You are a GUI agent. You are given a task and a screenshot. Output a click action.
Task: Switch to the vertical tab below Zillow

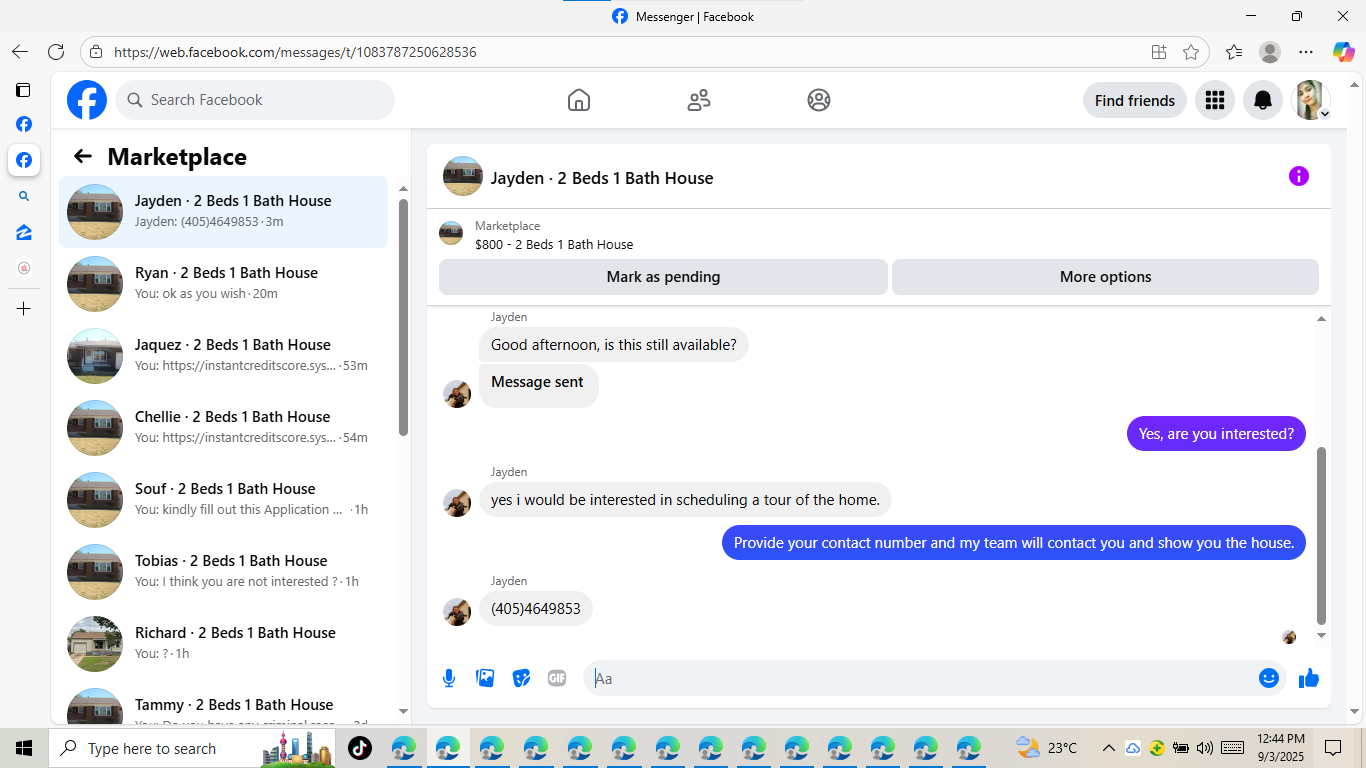24,269
